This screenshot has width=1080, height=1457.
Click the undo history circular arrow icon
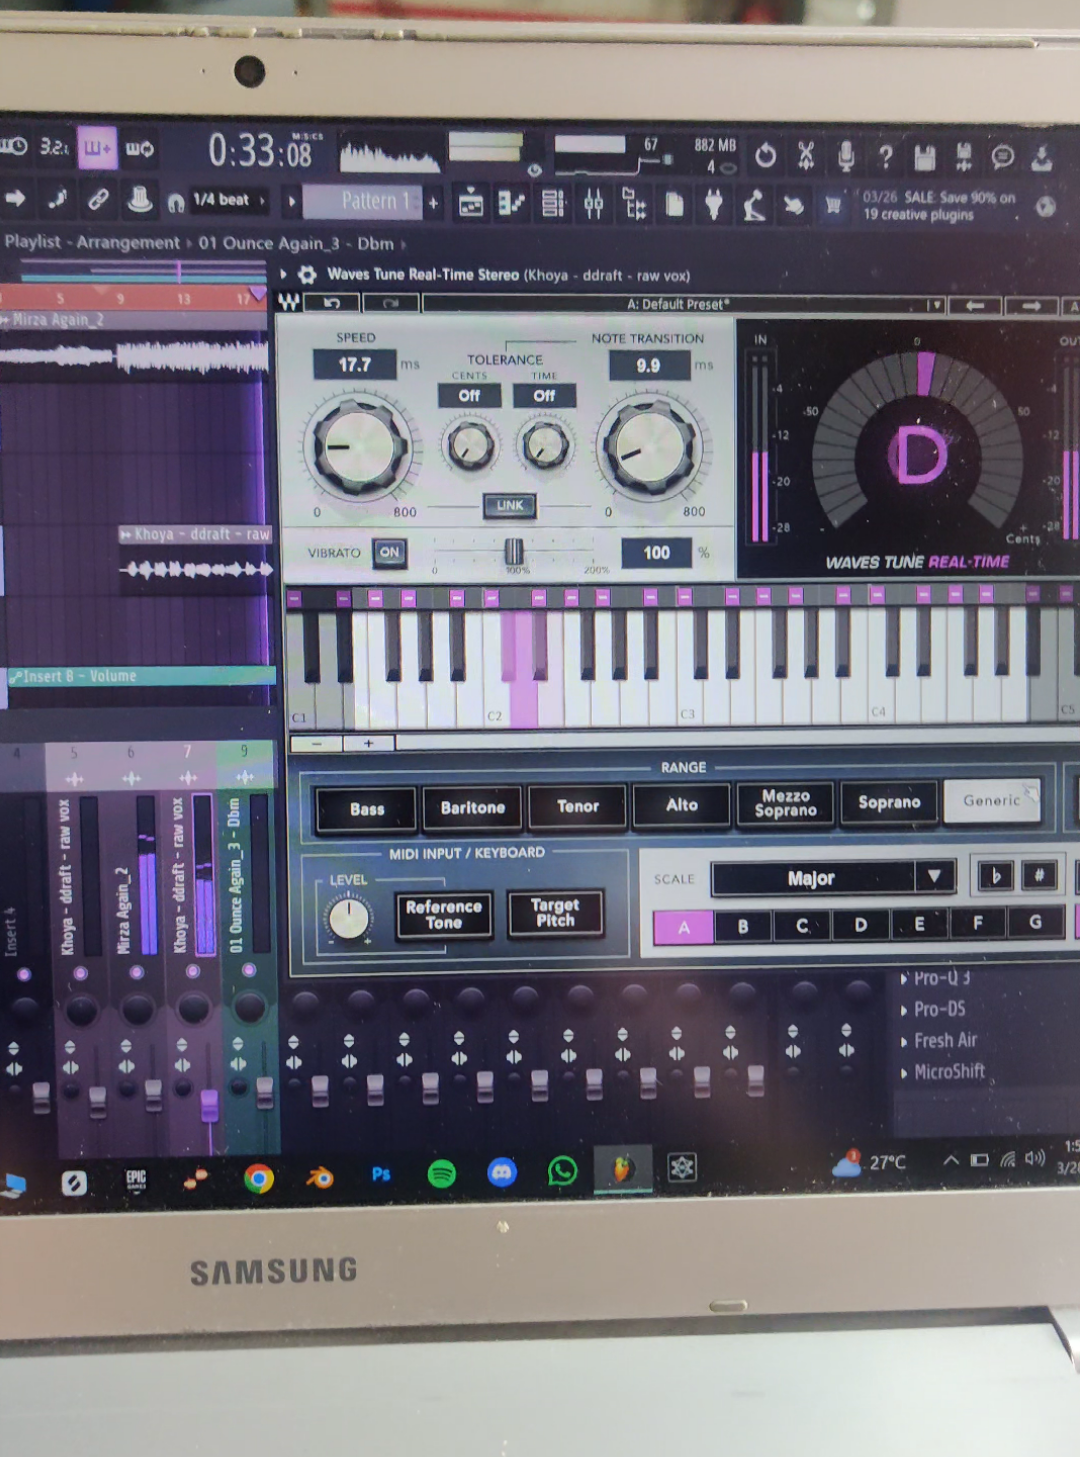[x=765, y=155]
